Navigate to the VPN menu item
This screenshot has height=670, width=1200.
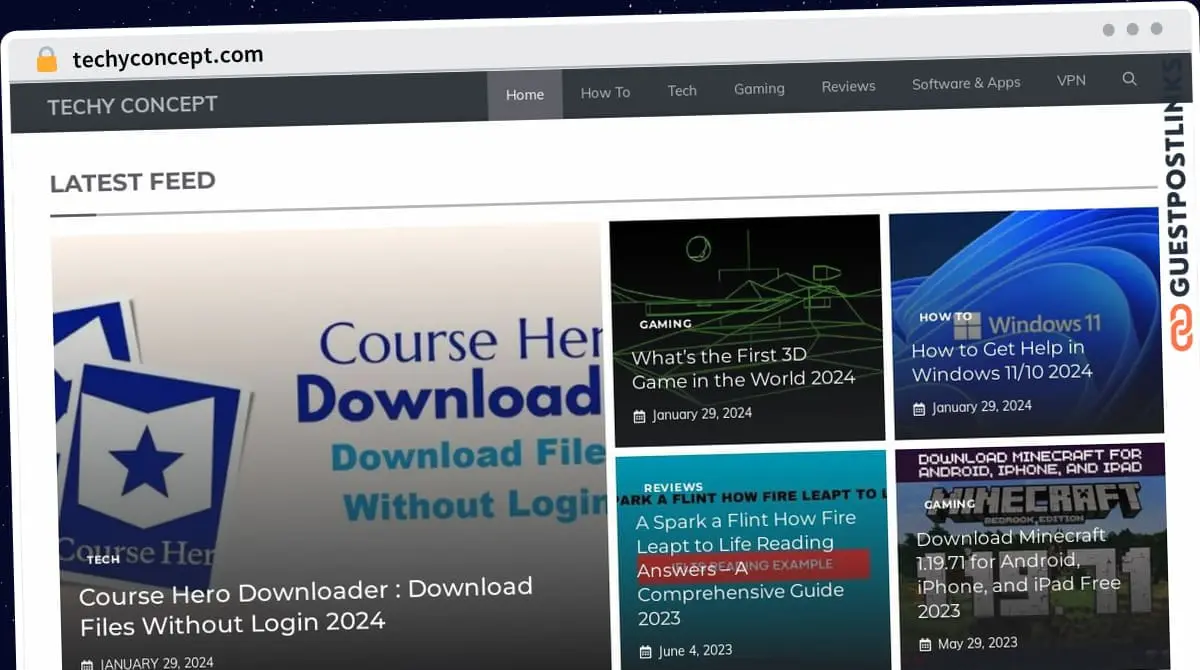pos(1071,80)
